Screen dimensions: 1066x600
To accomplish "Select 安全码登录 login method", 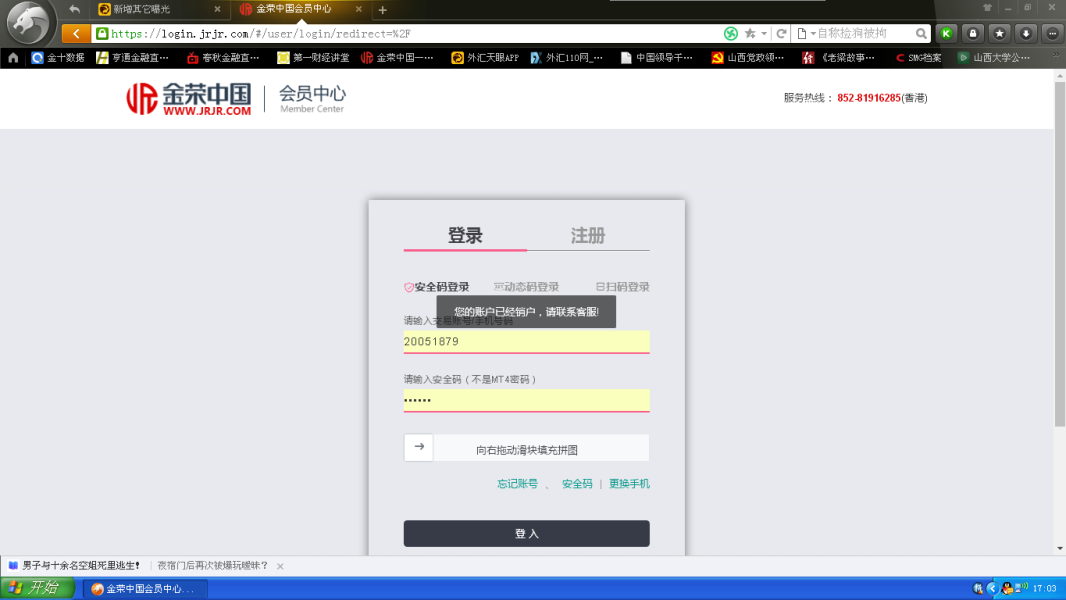I will coord(437,287).
